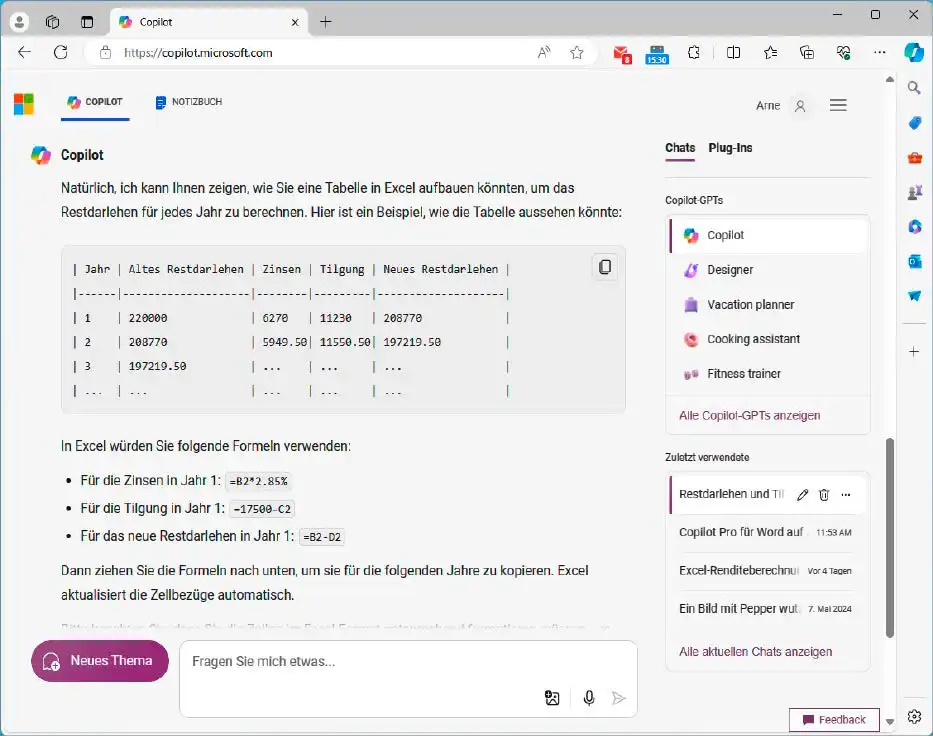Viewport: 933px width, 736px height.
Task: Delete the Restdarlehen chat
Action: tap(824, 494)
